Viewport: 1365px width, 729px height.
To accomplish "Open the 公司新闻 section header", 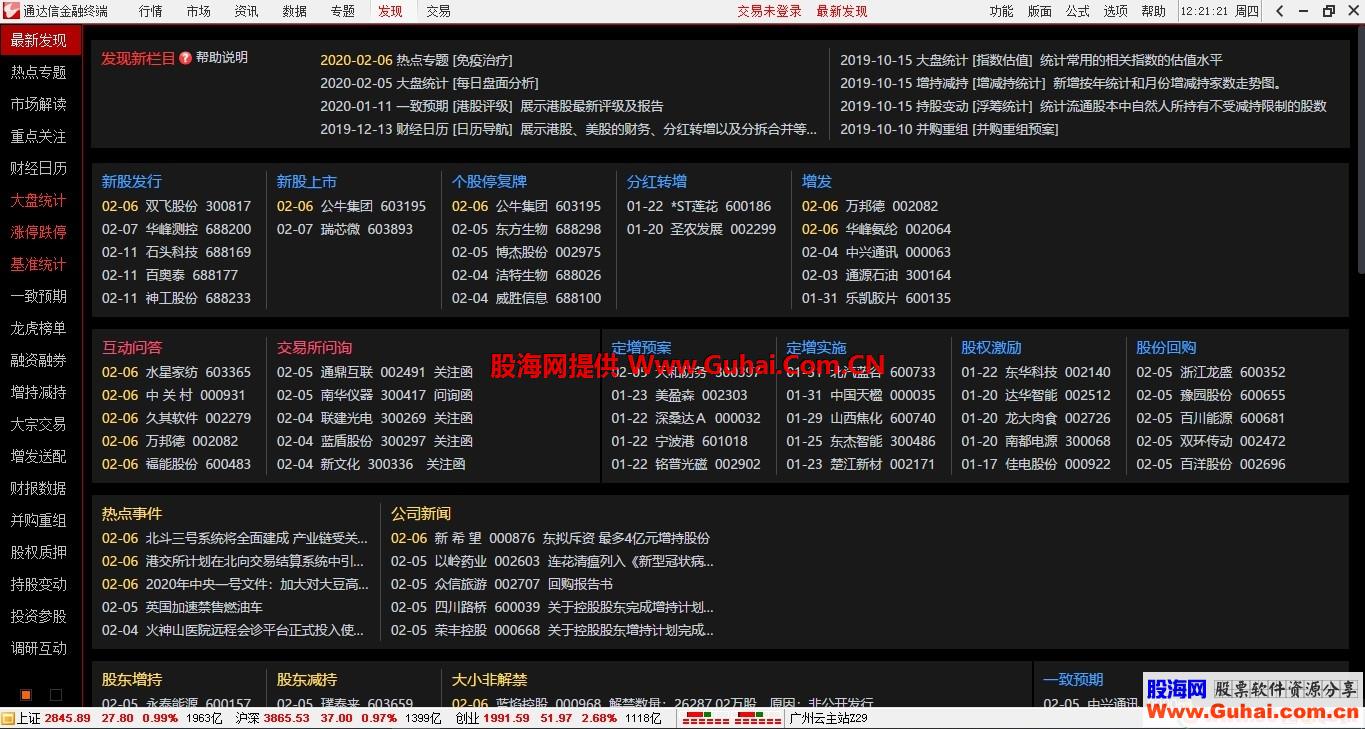I will [421, 514].
